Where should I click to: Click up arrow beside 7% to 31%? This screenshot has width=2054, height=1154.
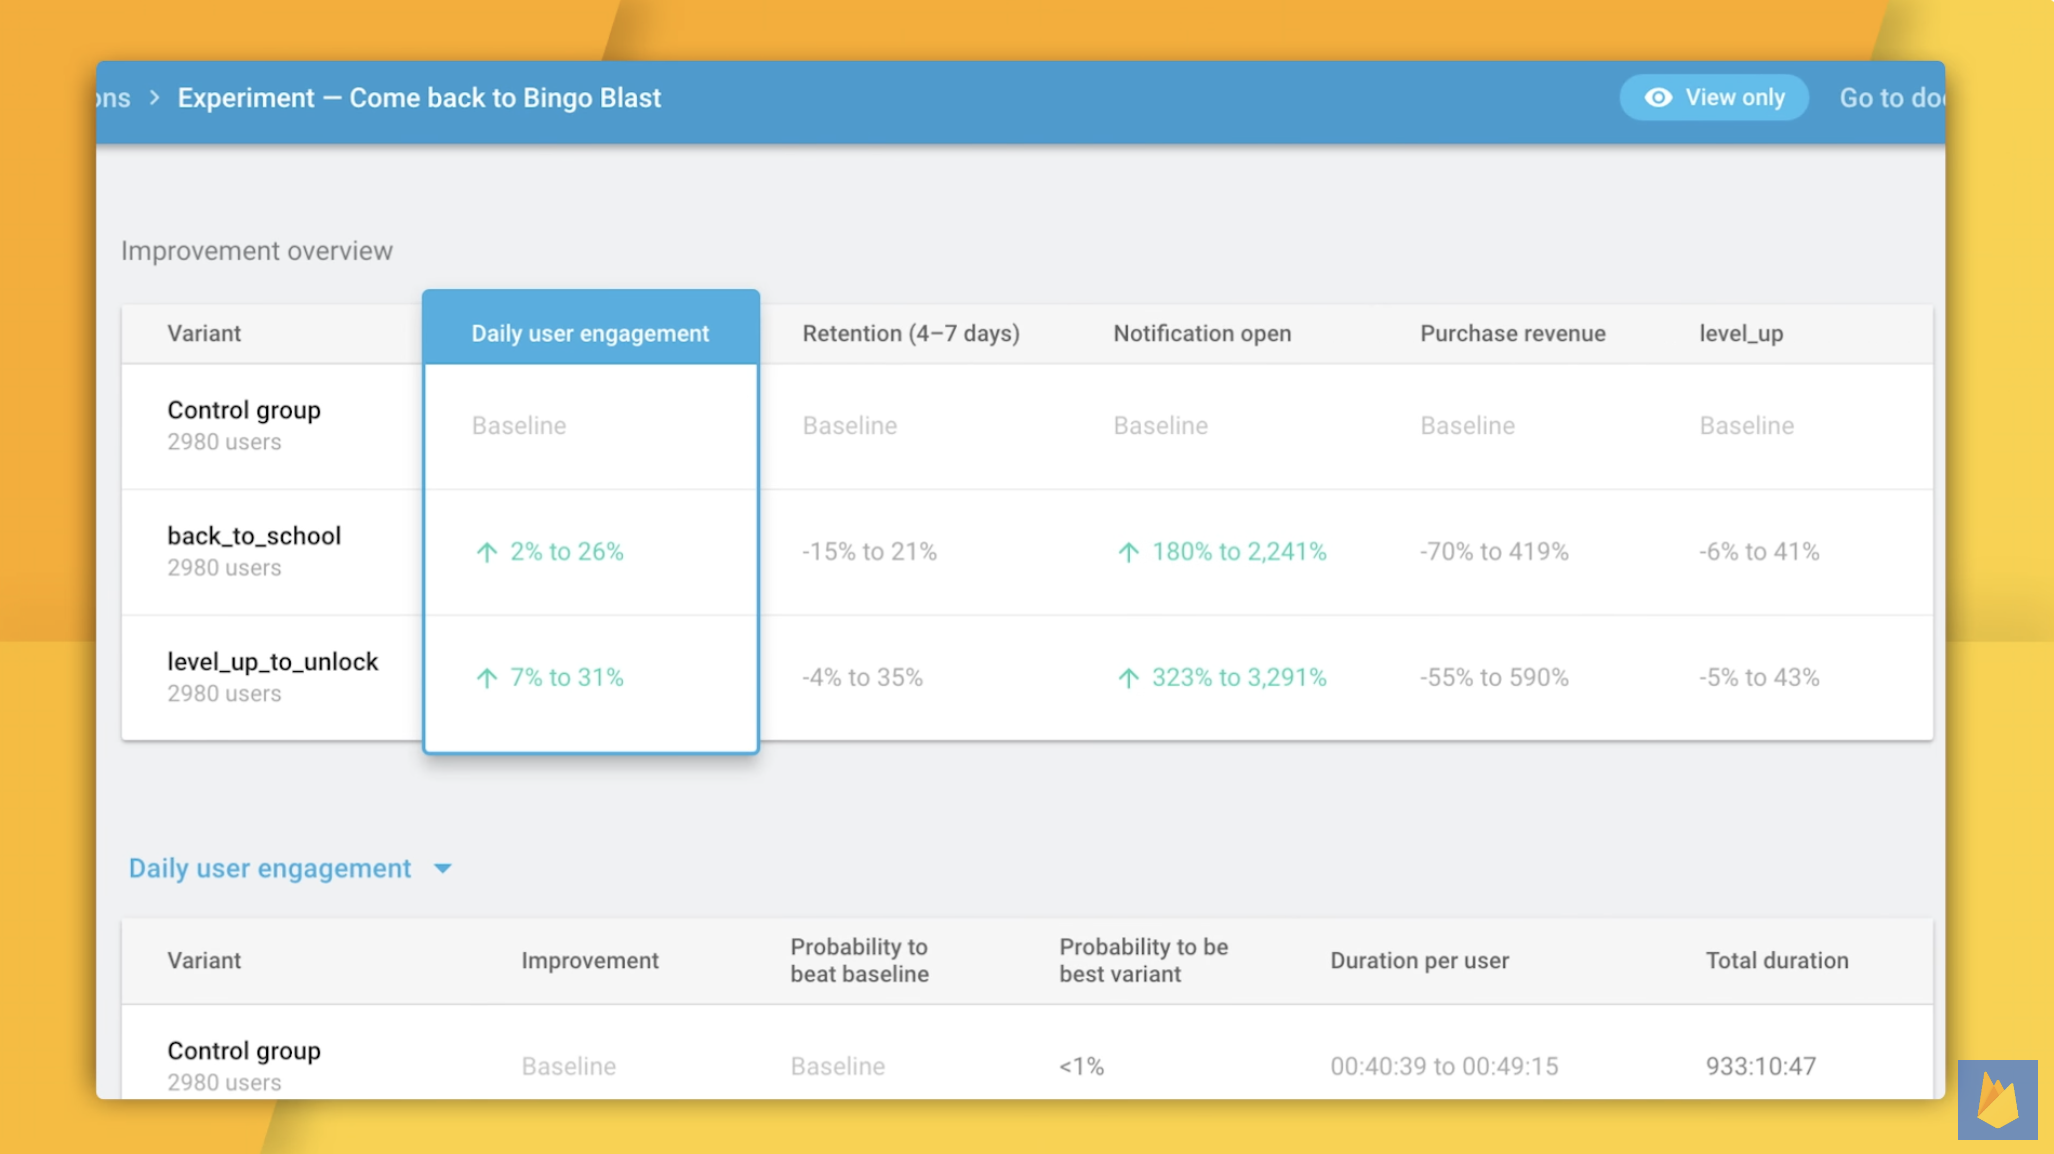point(487,678)
